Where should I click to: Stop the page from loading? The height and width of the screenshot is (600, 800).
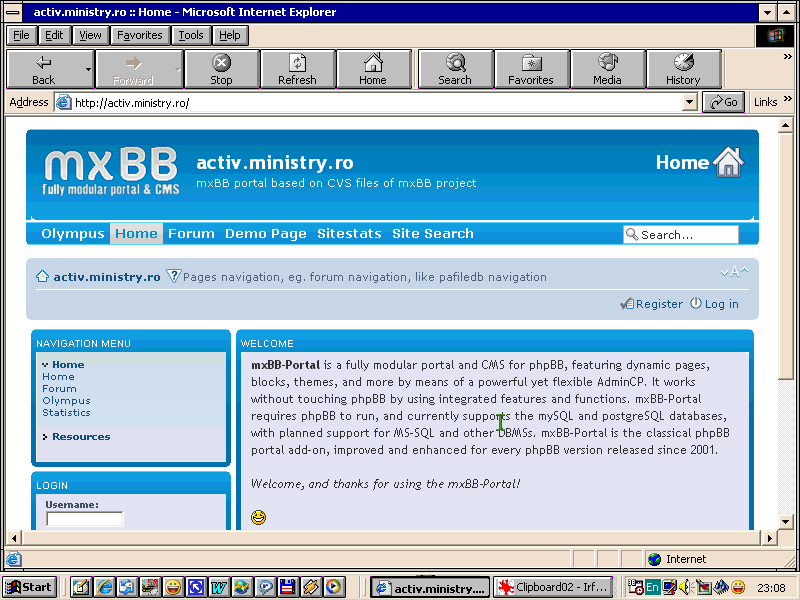coord(221,69)
